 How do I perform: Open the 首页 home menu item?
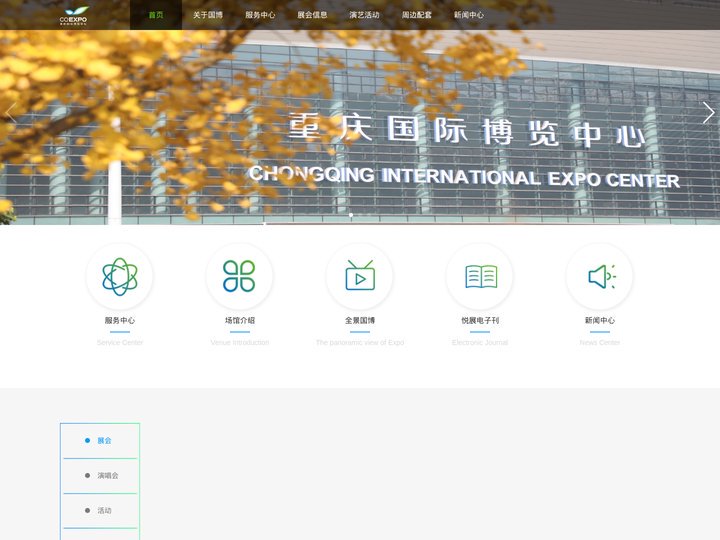(156, 15)
